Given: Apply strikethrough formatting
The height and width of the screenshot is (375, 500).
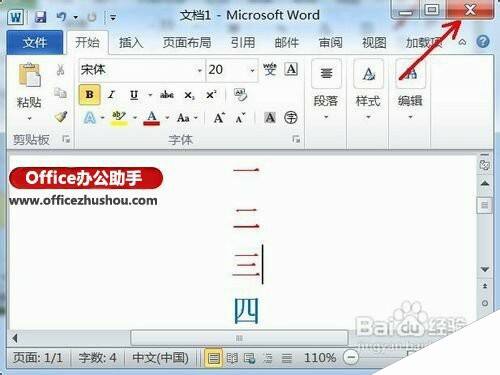Looking at the screenshot, I should point(167,95).
